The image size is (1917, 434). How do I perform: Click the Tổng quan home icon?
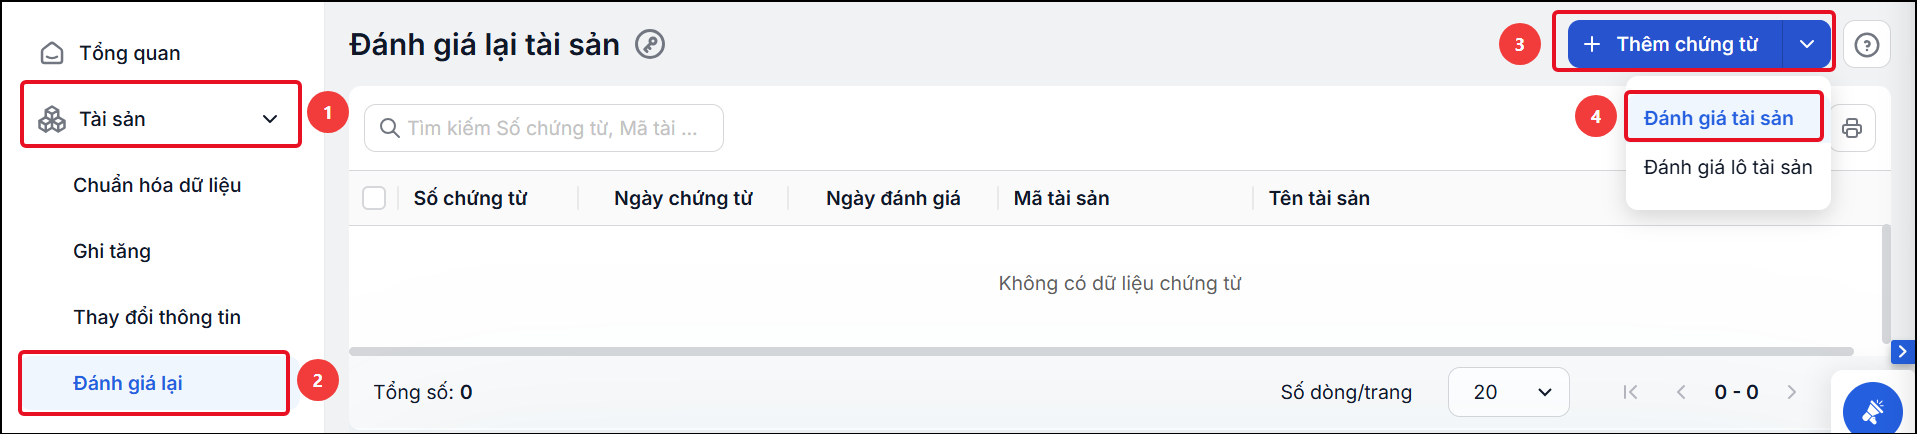pos(52,53)
